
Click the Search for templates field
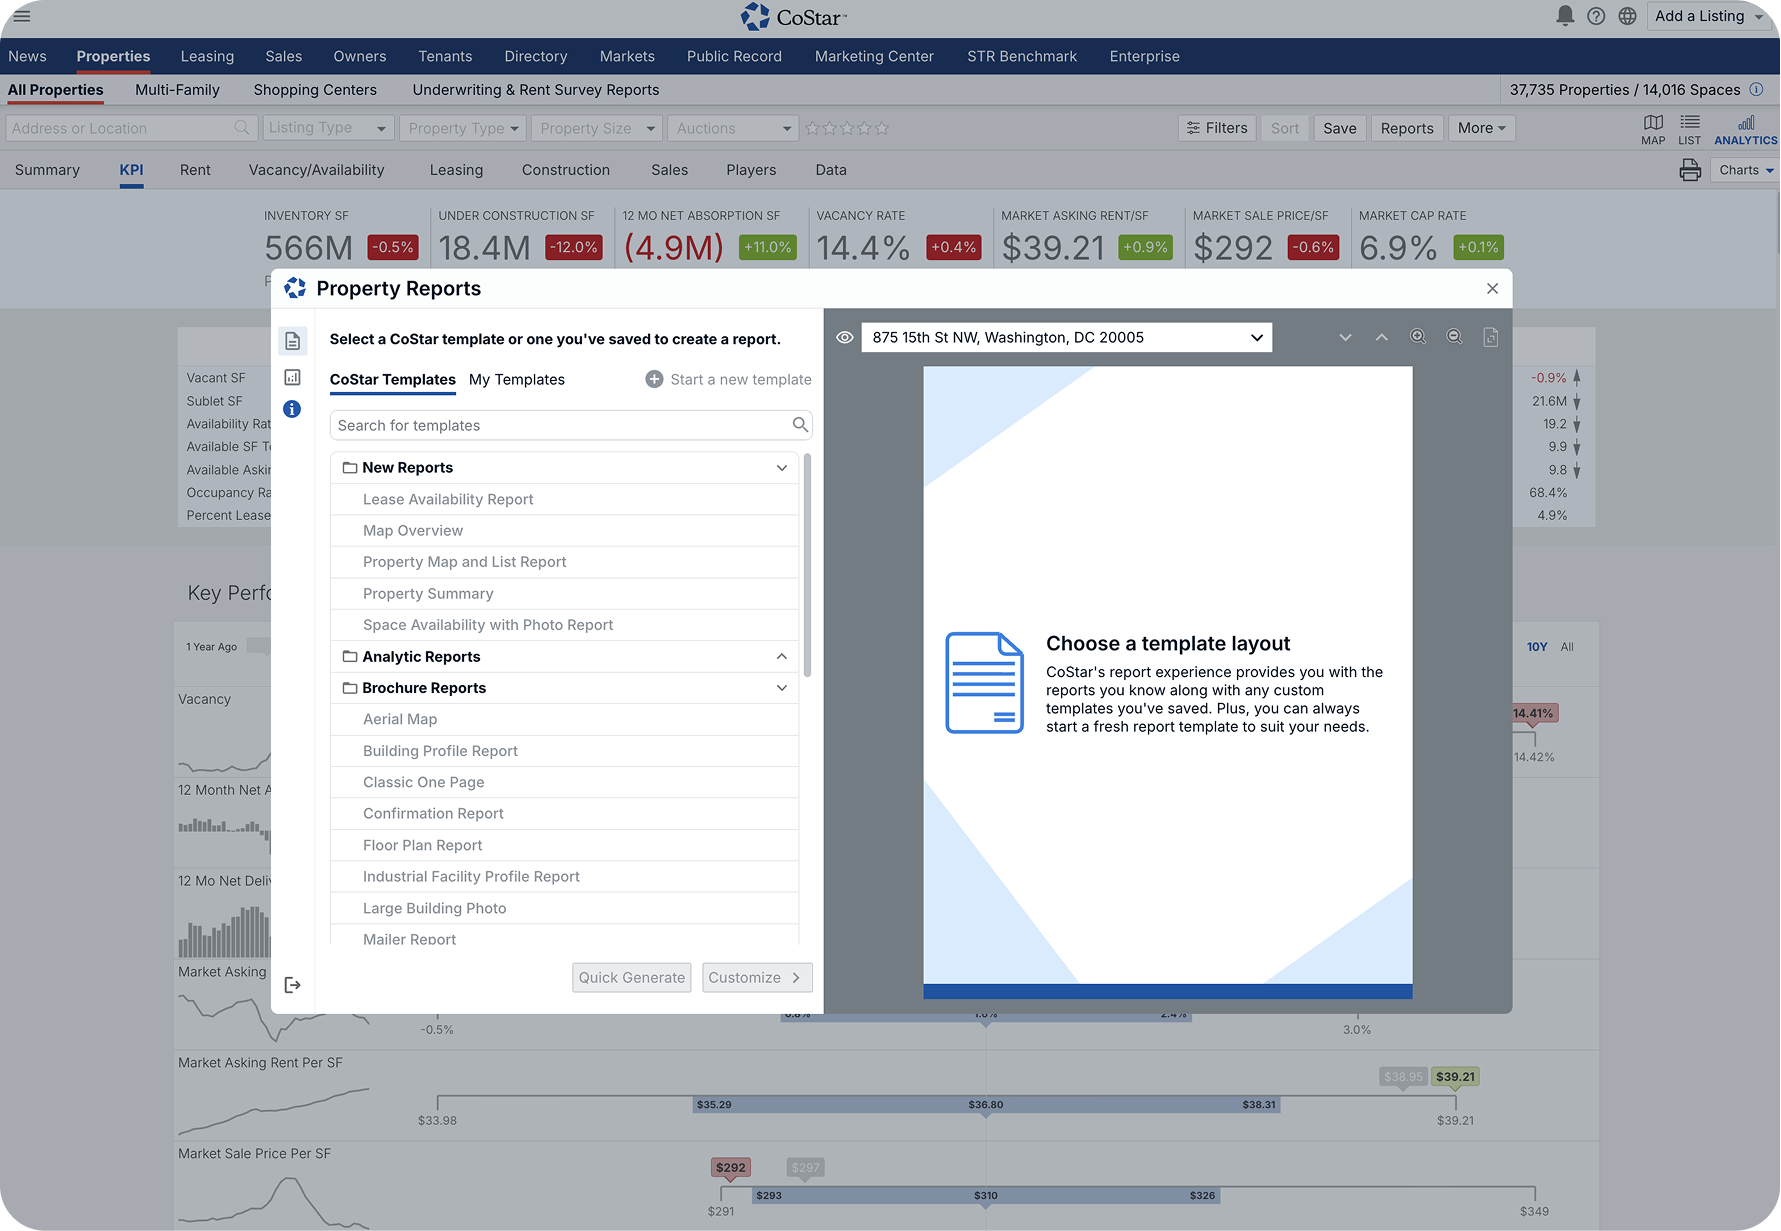[x=562, y=426]
